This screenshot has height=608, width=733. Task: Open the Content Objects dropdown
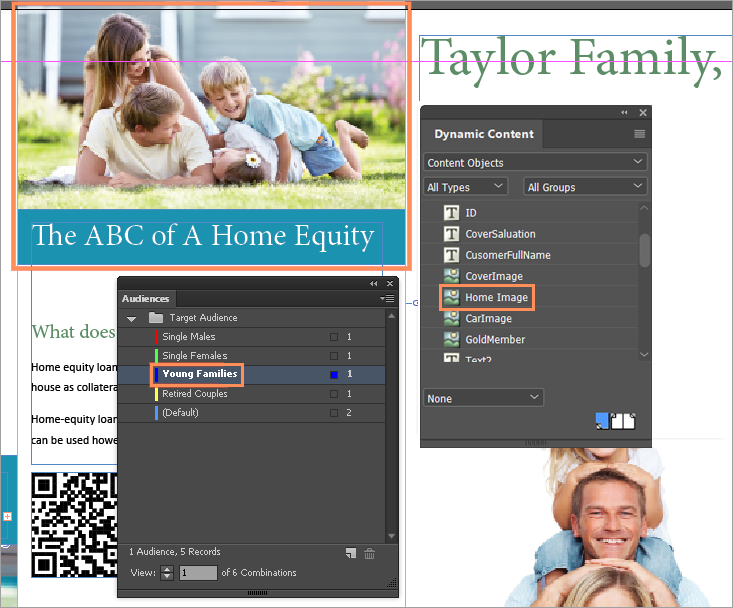coord(535,162)
